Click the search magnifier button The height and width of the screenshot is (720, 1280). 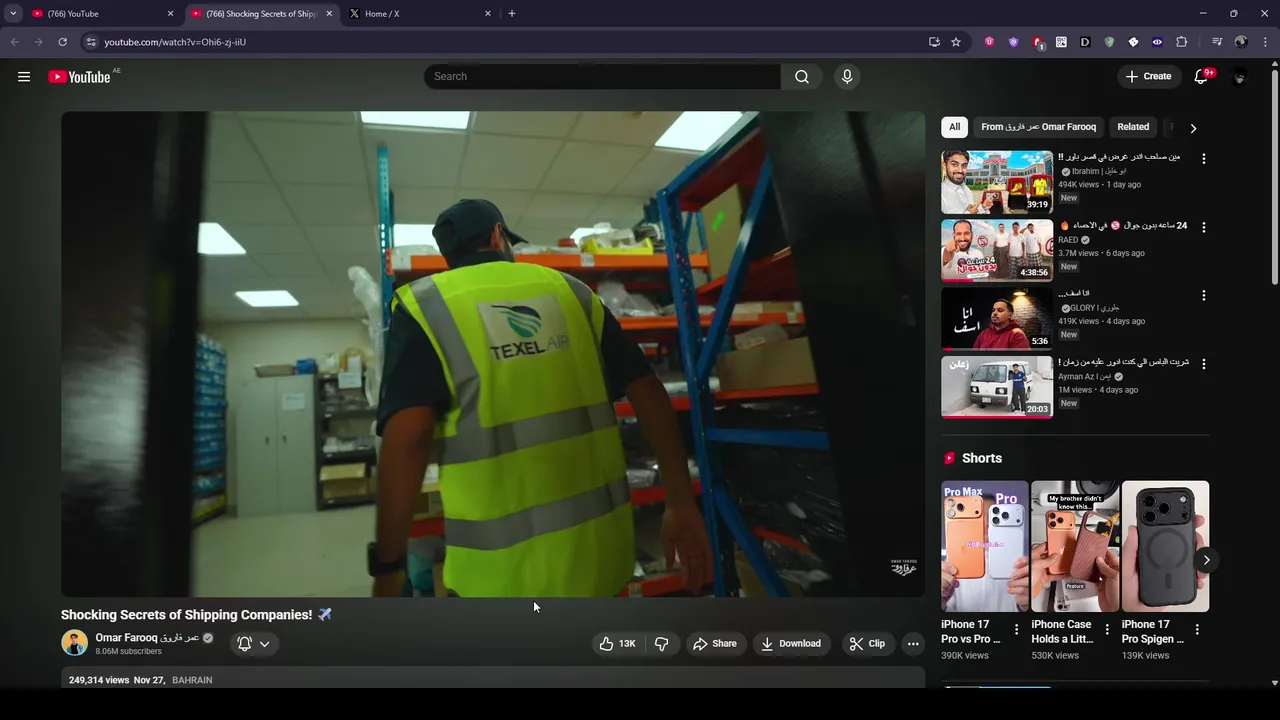click(802, 77)
